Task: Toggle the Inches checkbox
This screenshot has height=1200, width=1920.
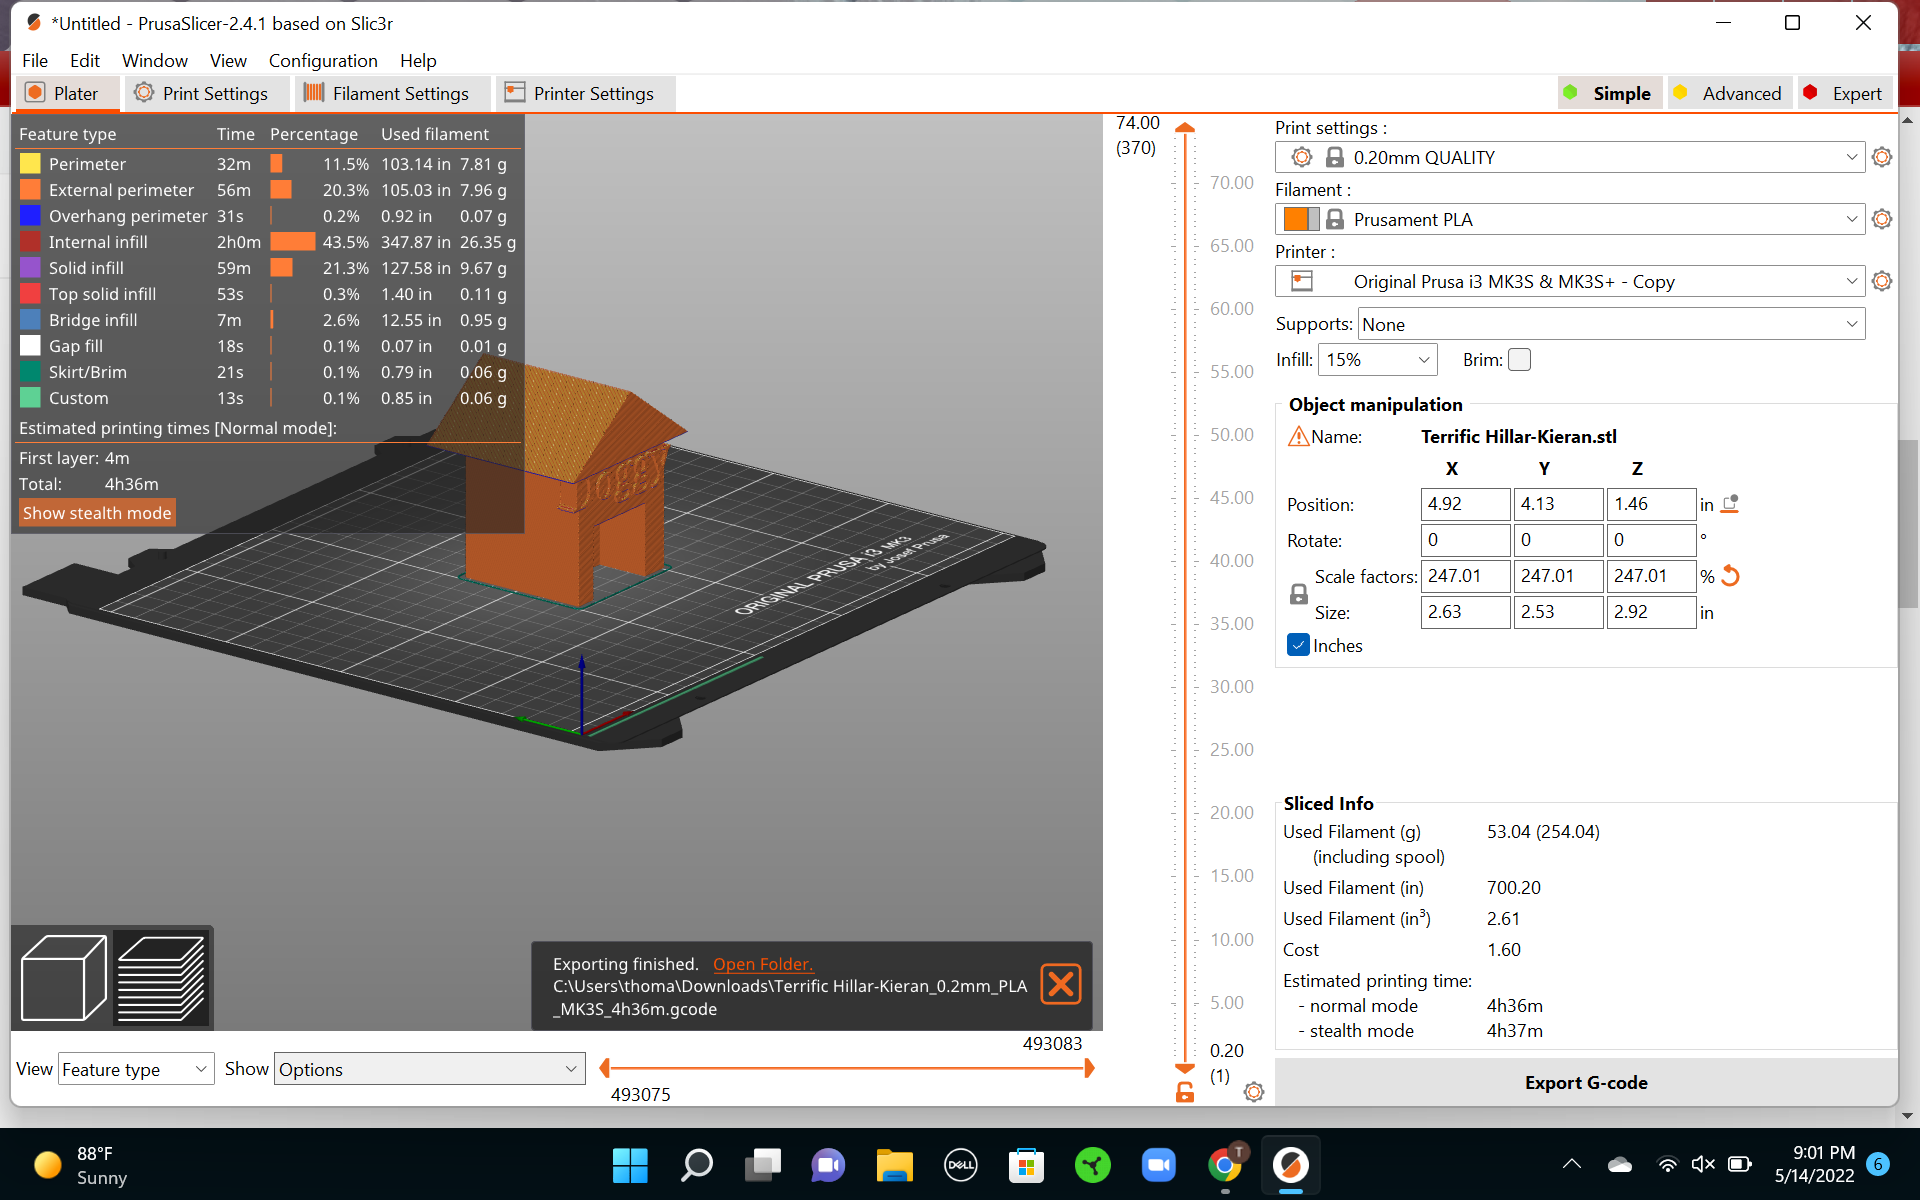Action: (1298, 645)
